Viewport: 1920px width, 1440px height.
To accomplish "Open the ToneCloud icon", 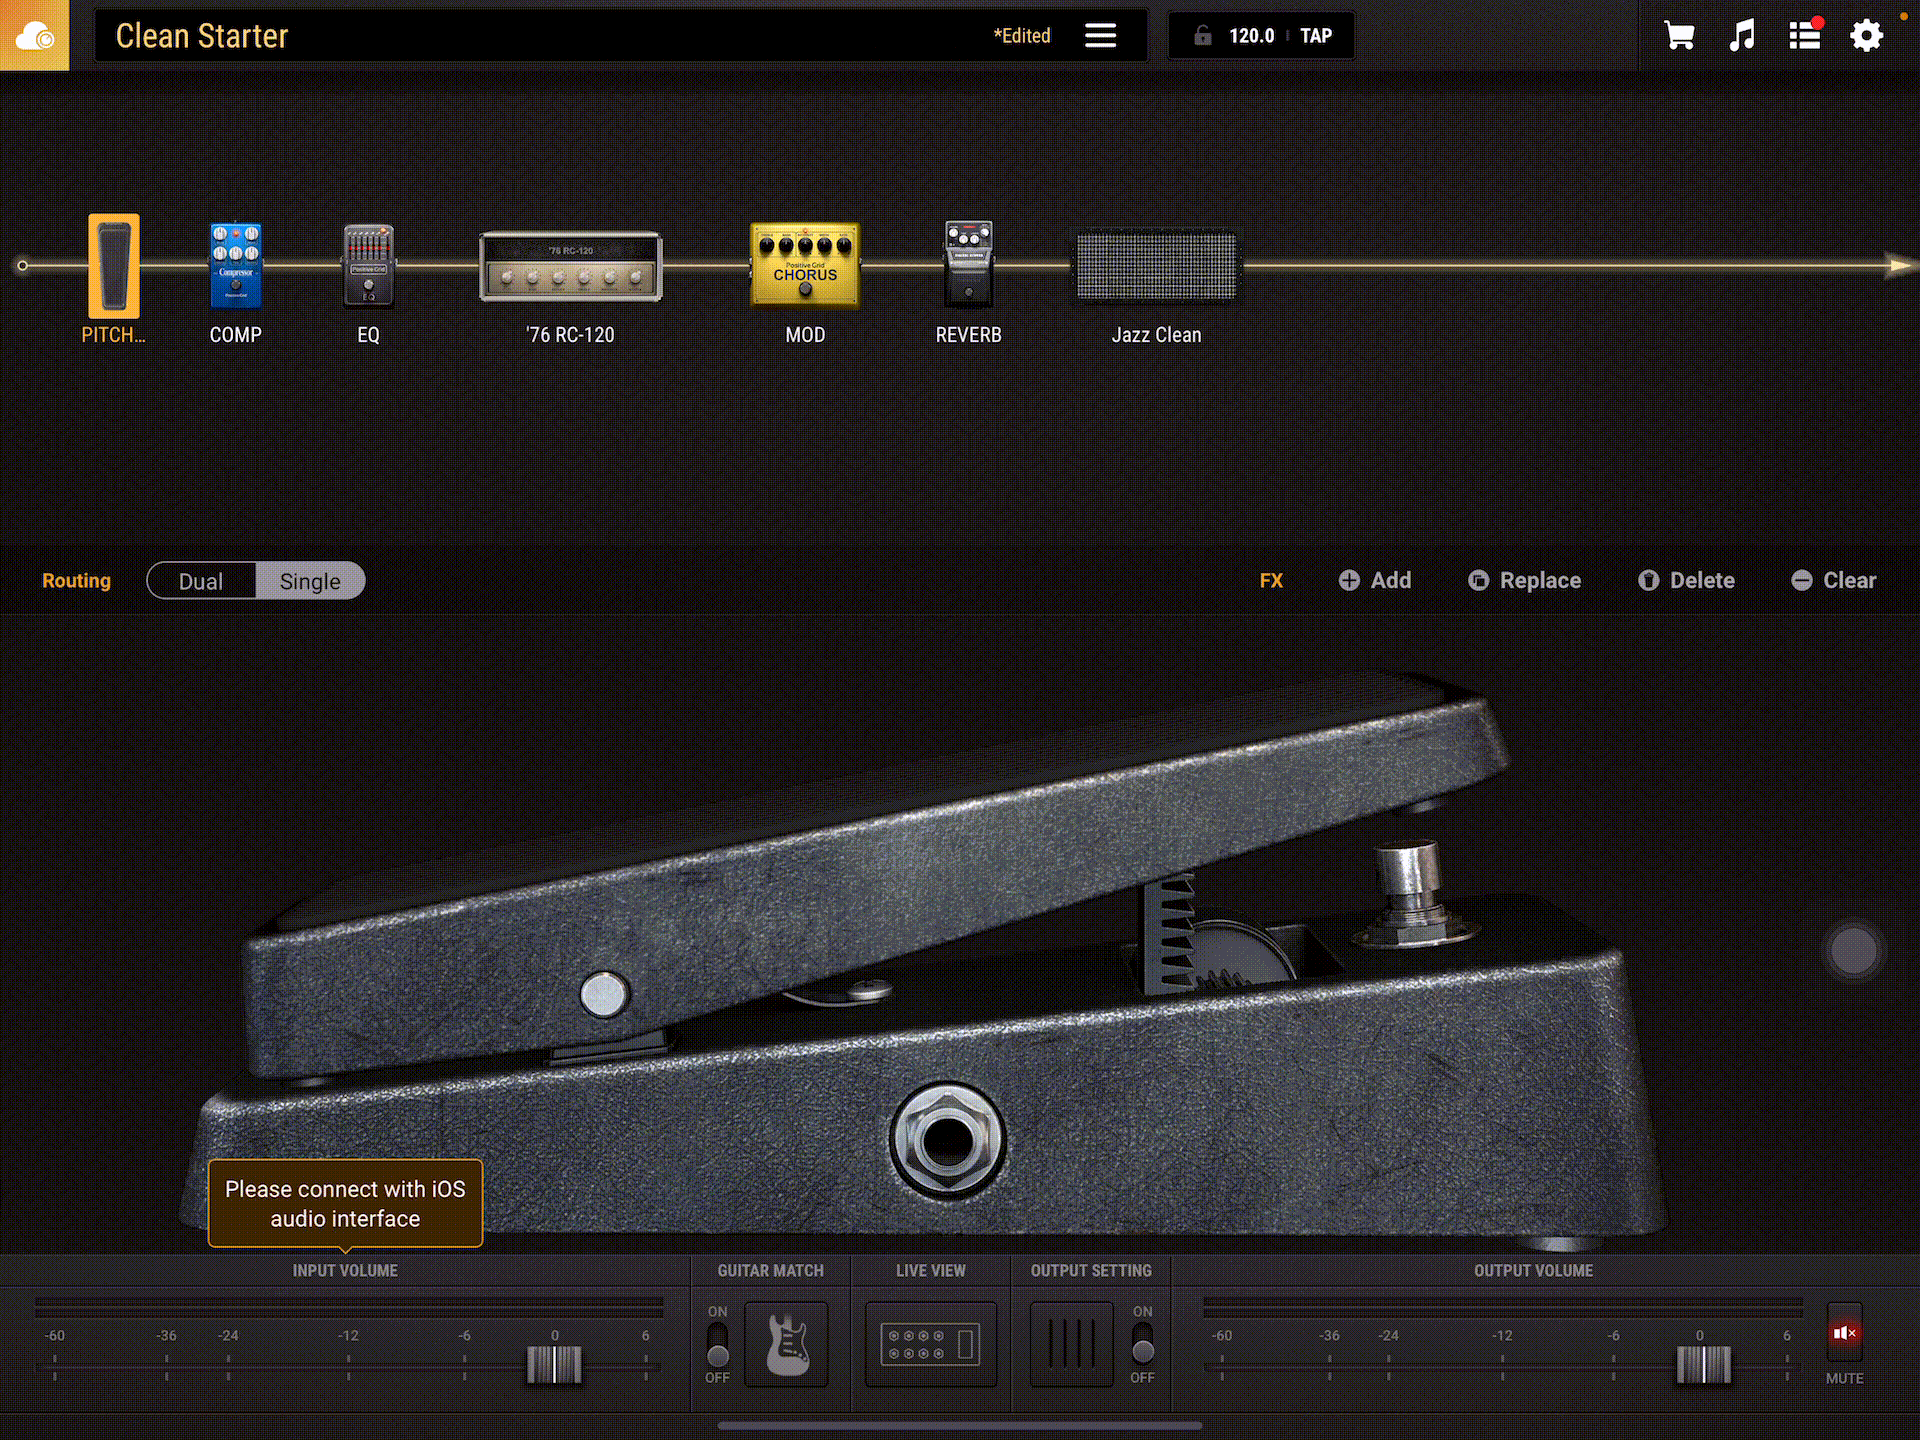I will 34,36.
